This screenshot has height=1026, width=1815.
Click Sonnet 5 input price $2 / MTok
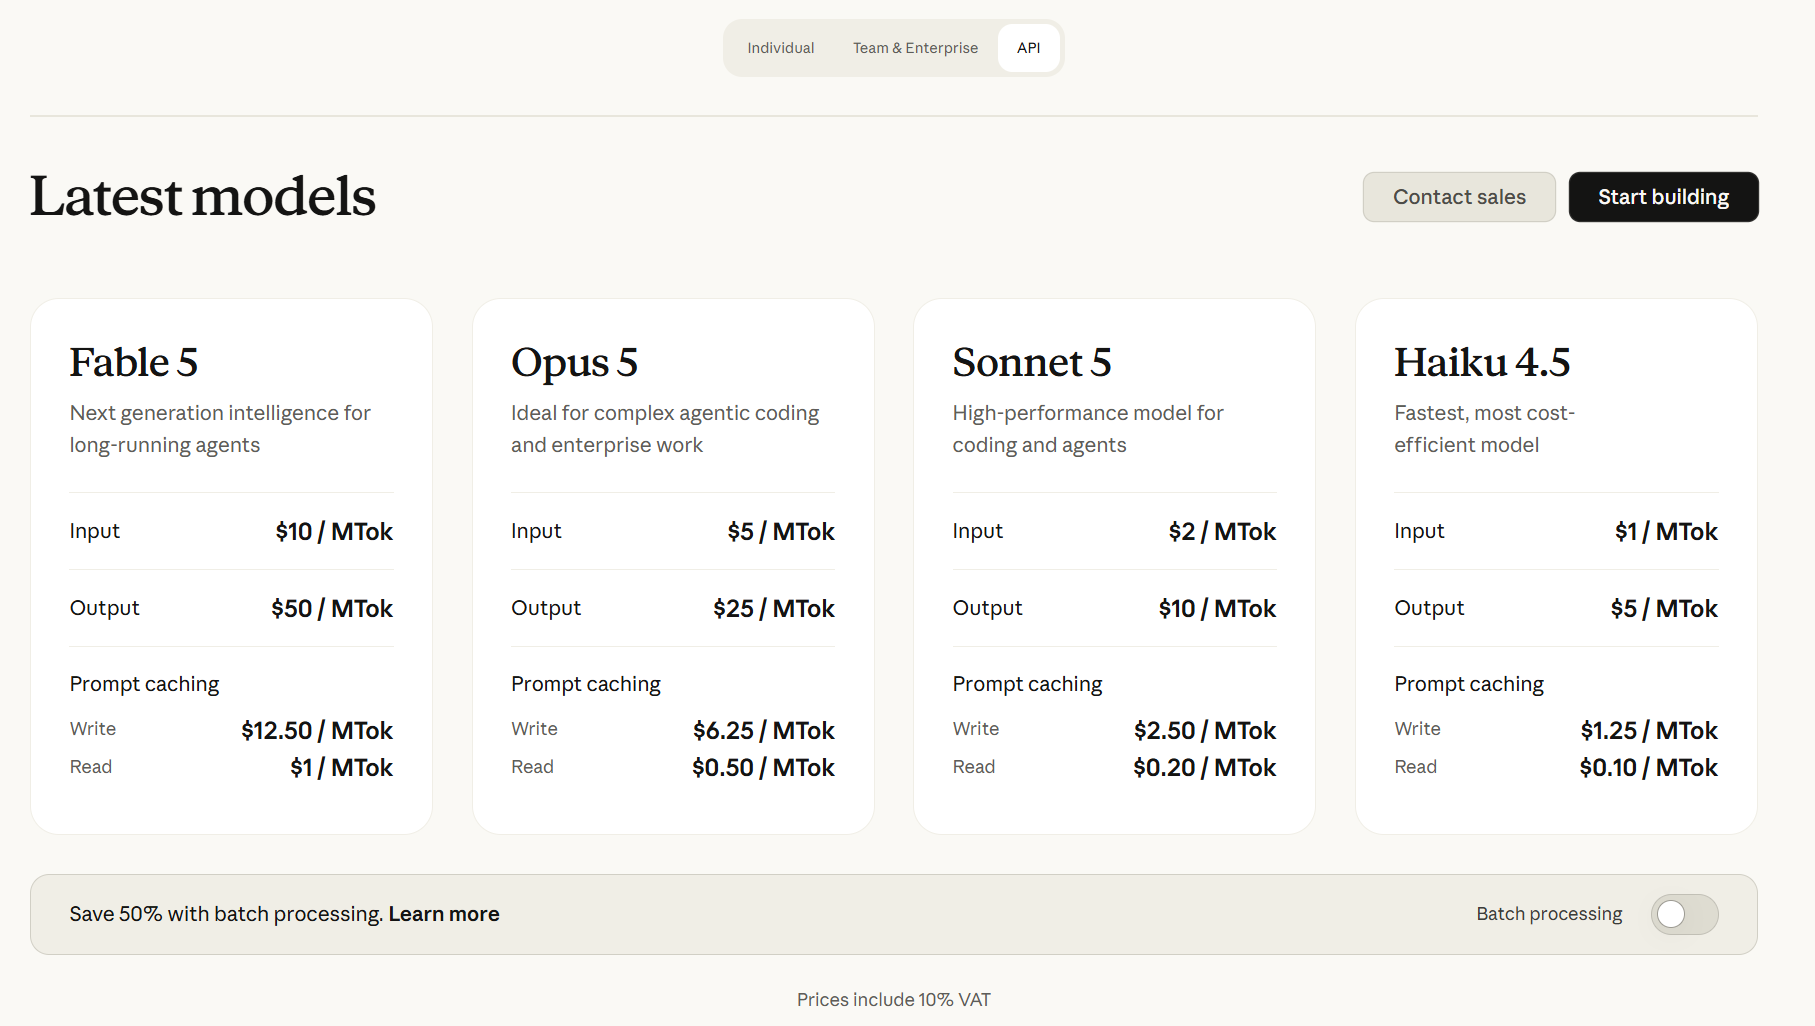coord(1222,532)
